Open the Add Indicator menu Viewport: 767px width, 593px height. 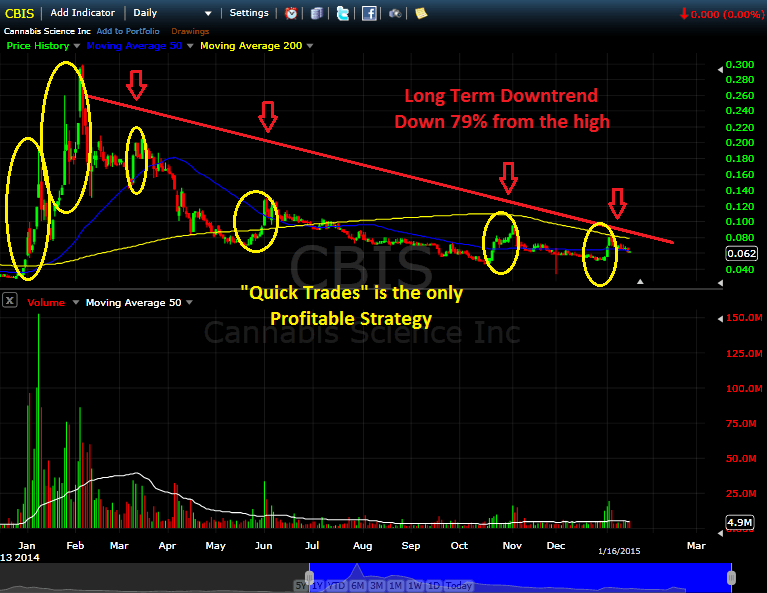click(x=83, y=13)
